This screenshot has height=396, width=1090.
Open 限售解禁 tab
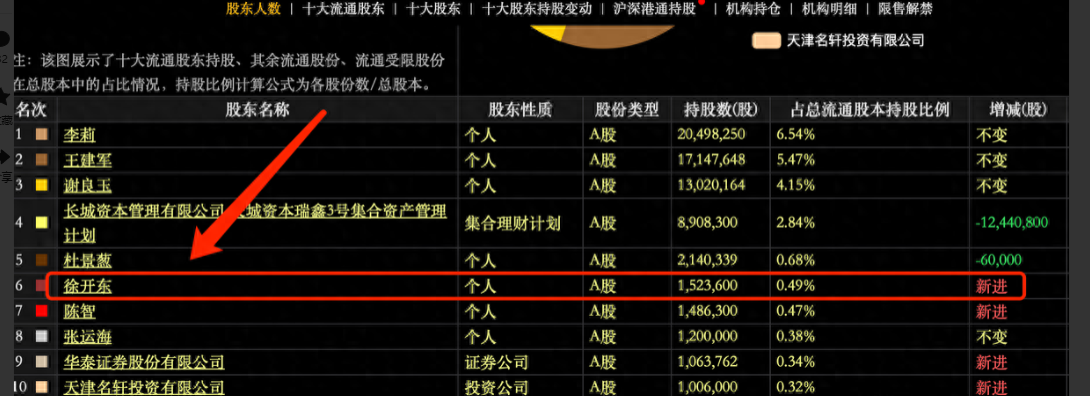pos(906,9)
